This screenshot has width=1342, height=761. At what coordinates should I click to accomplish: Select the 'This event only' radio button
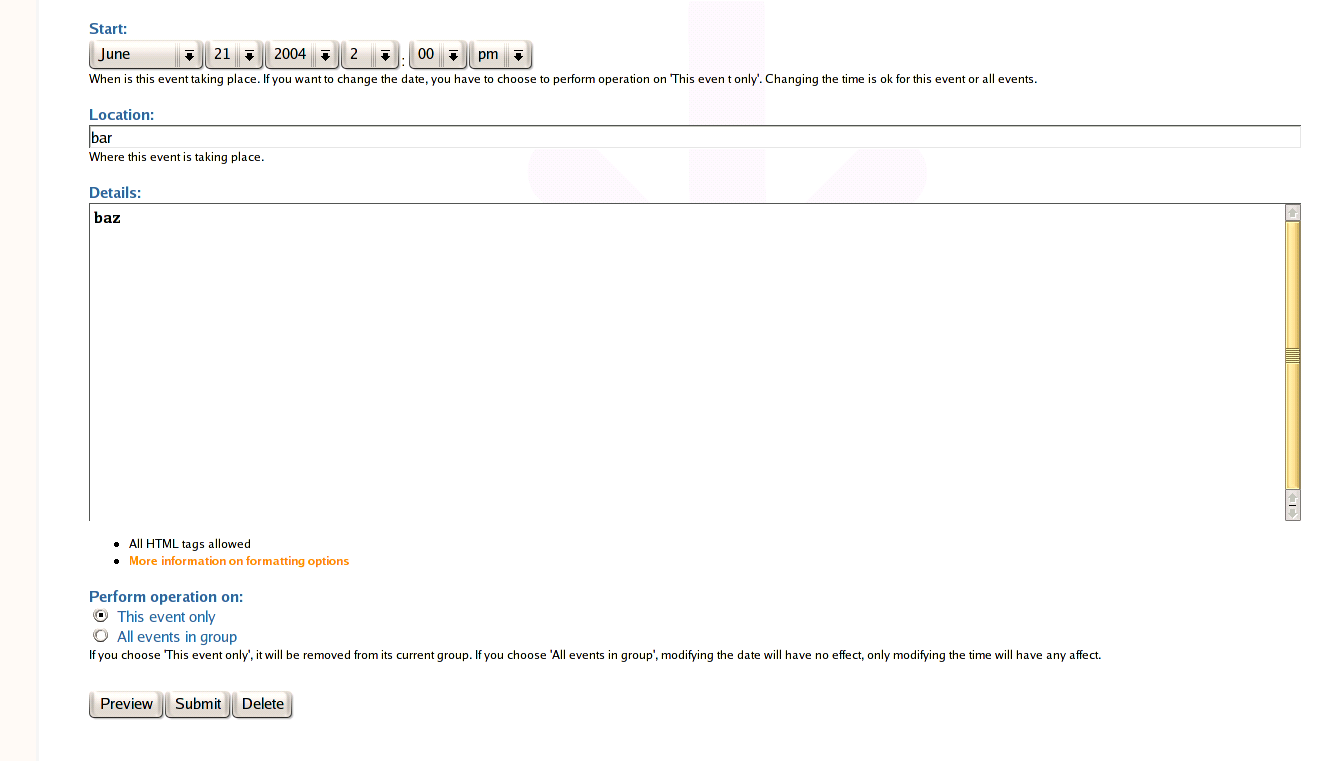pos(100,616)
